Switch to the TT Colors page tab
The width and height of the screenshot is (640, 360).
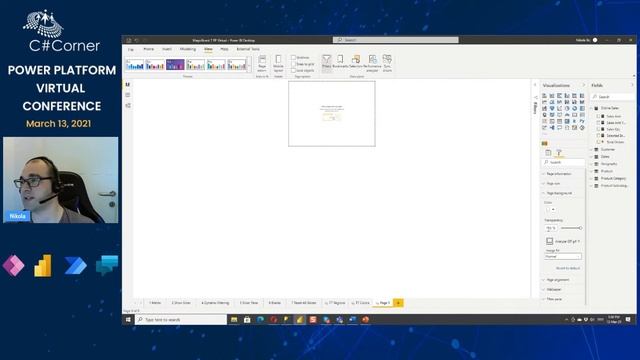(x=361, y=303)
